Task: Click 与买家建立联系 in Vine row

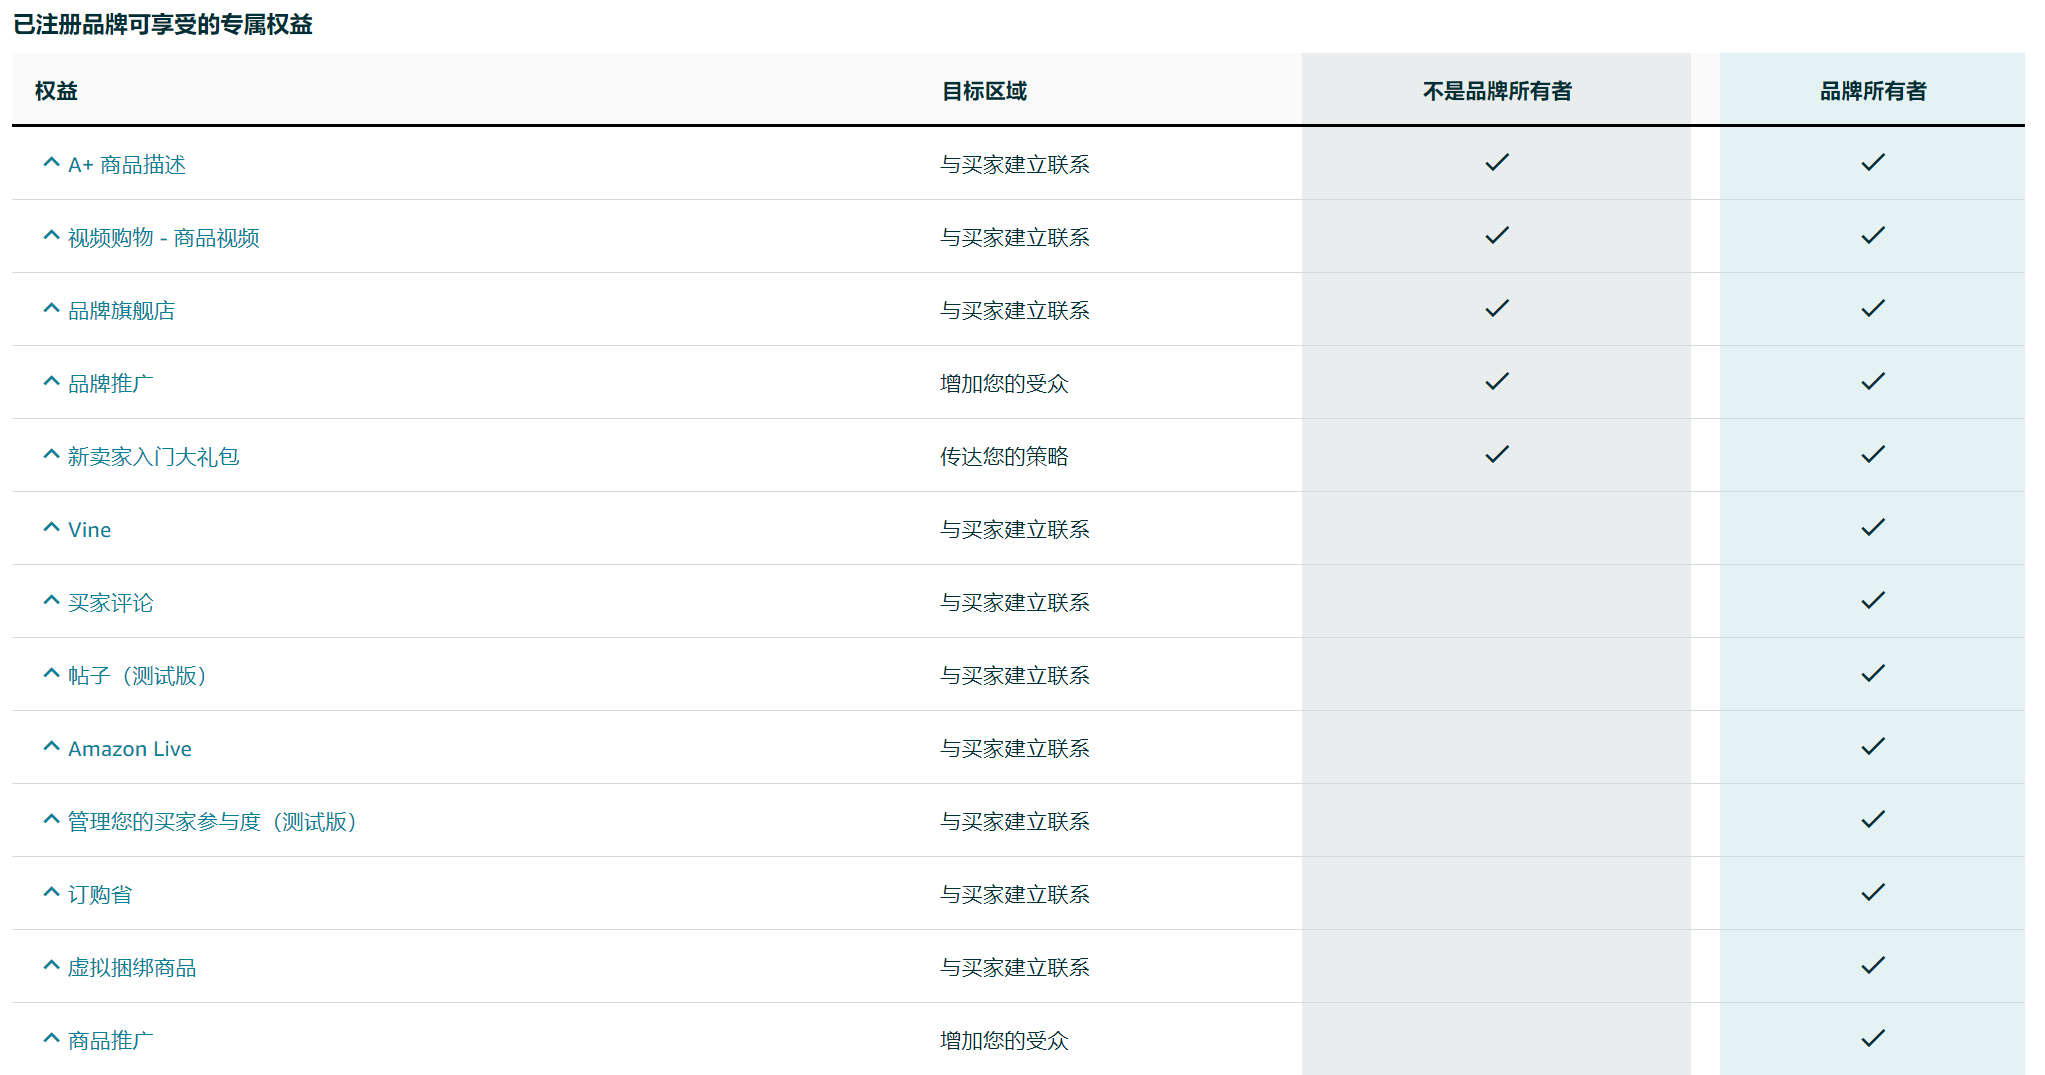Action: (x=1015, y=530)
